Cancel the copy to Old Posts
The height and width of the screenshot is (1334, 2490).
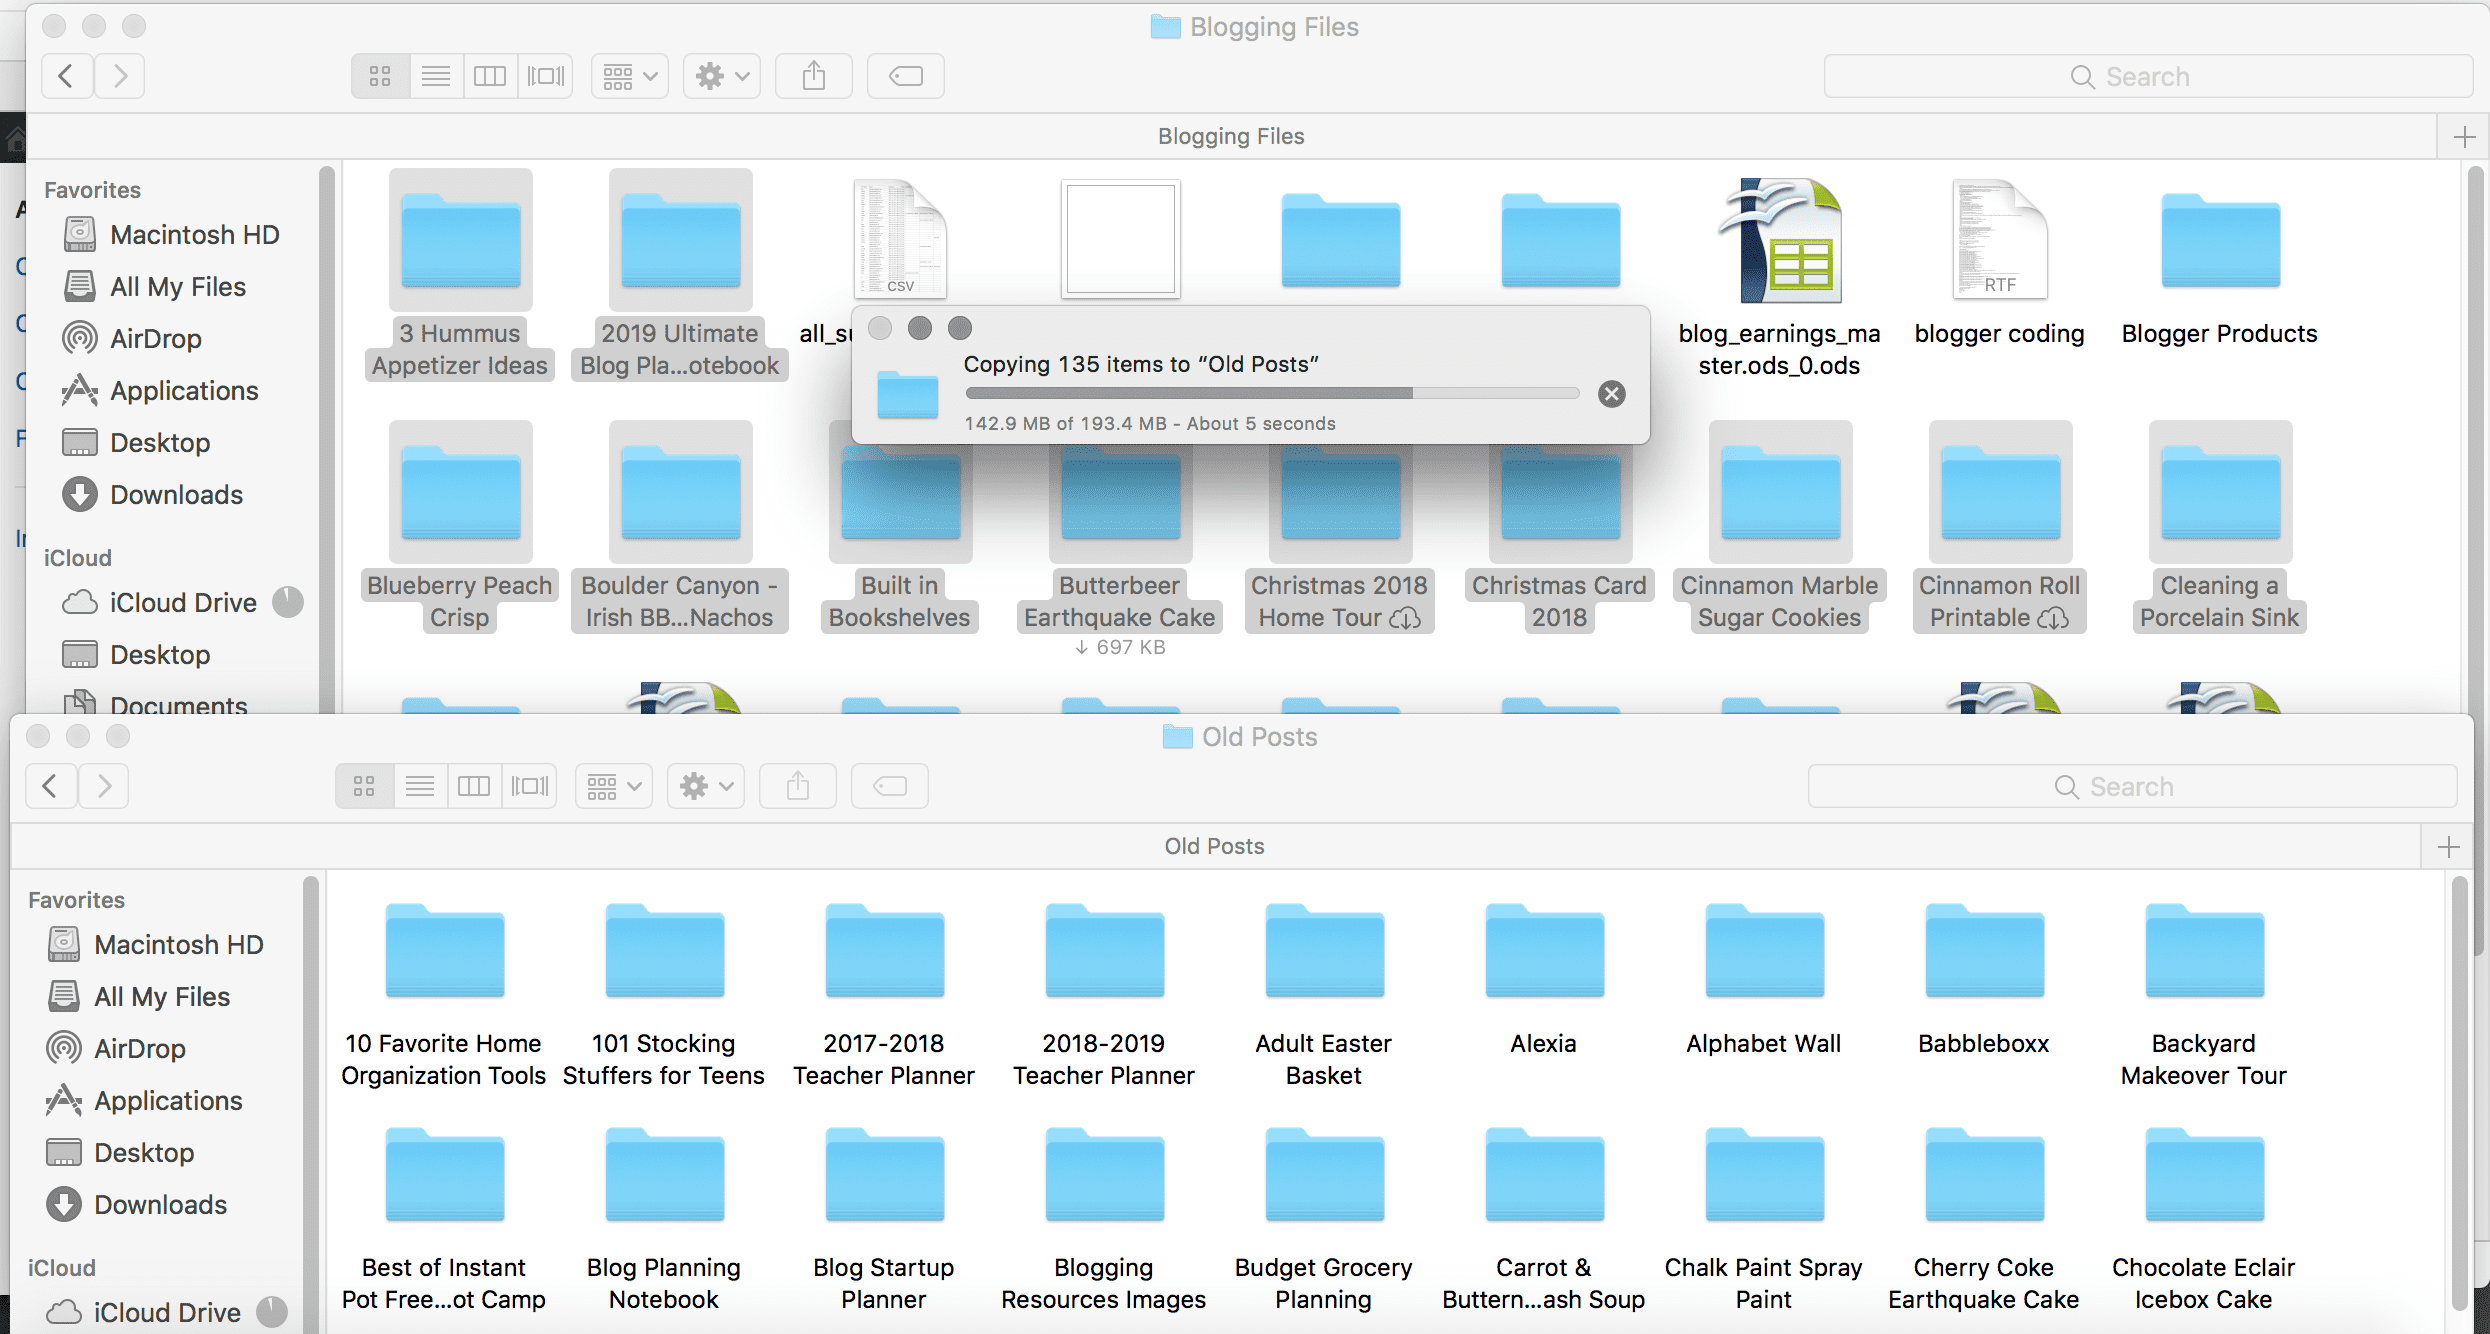click(x=1611, y=394)
